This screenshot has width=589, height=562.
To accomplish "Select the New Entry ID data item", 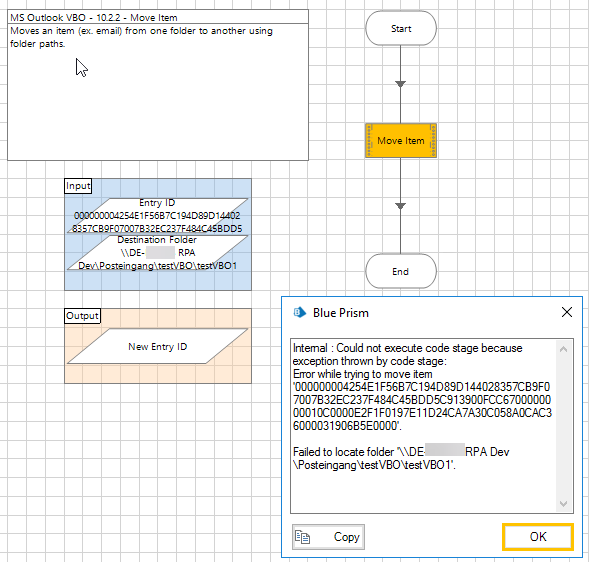I will [x=157, y=346].
